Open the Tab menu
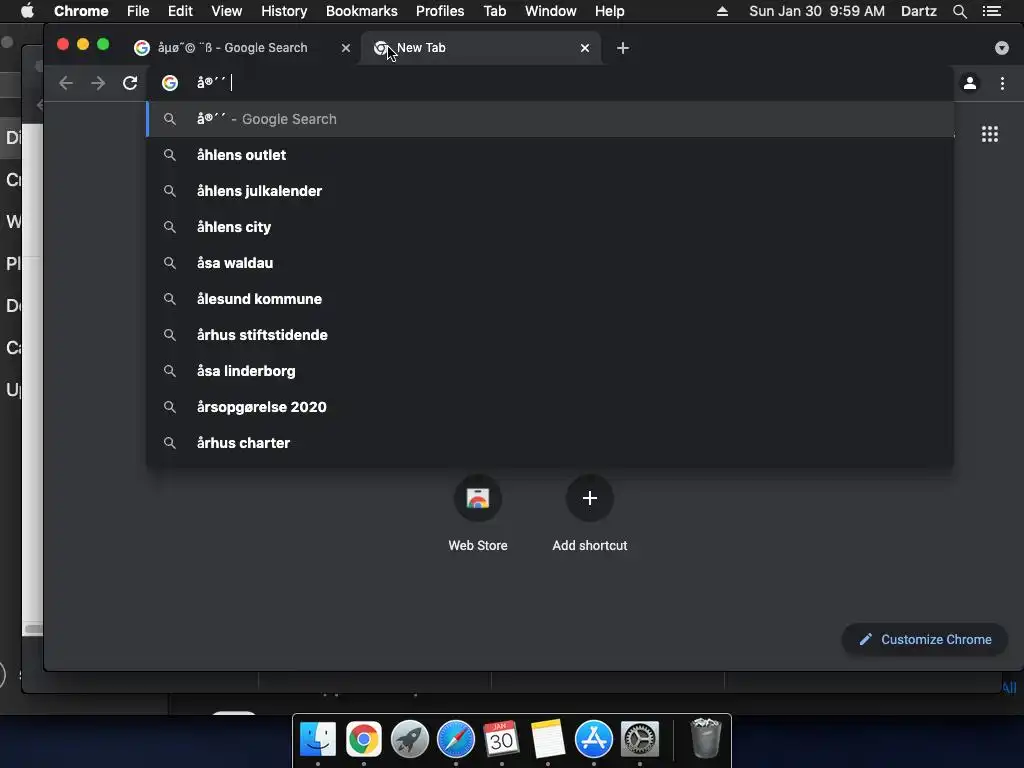1024x768 pixels. (x=494, y=11)
